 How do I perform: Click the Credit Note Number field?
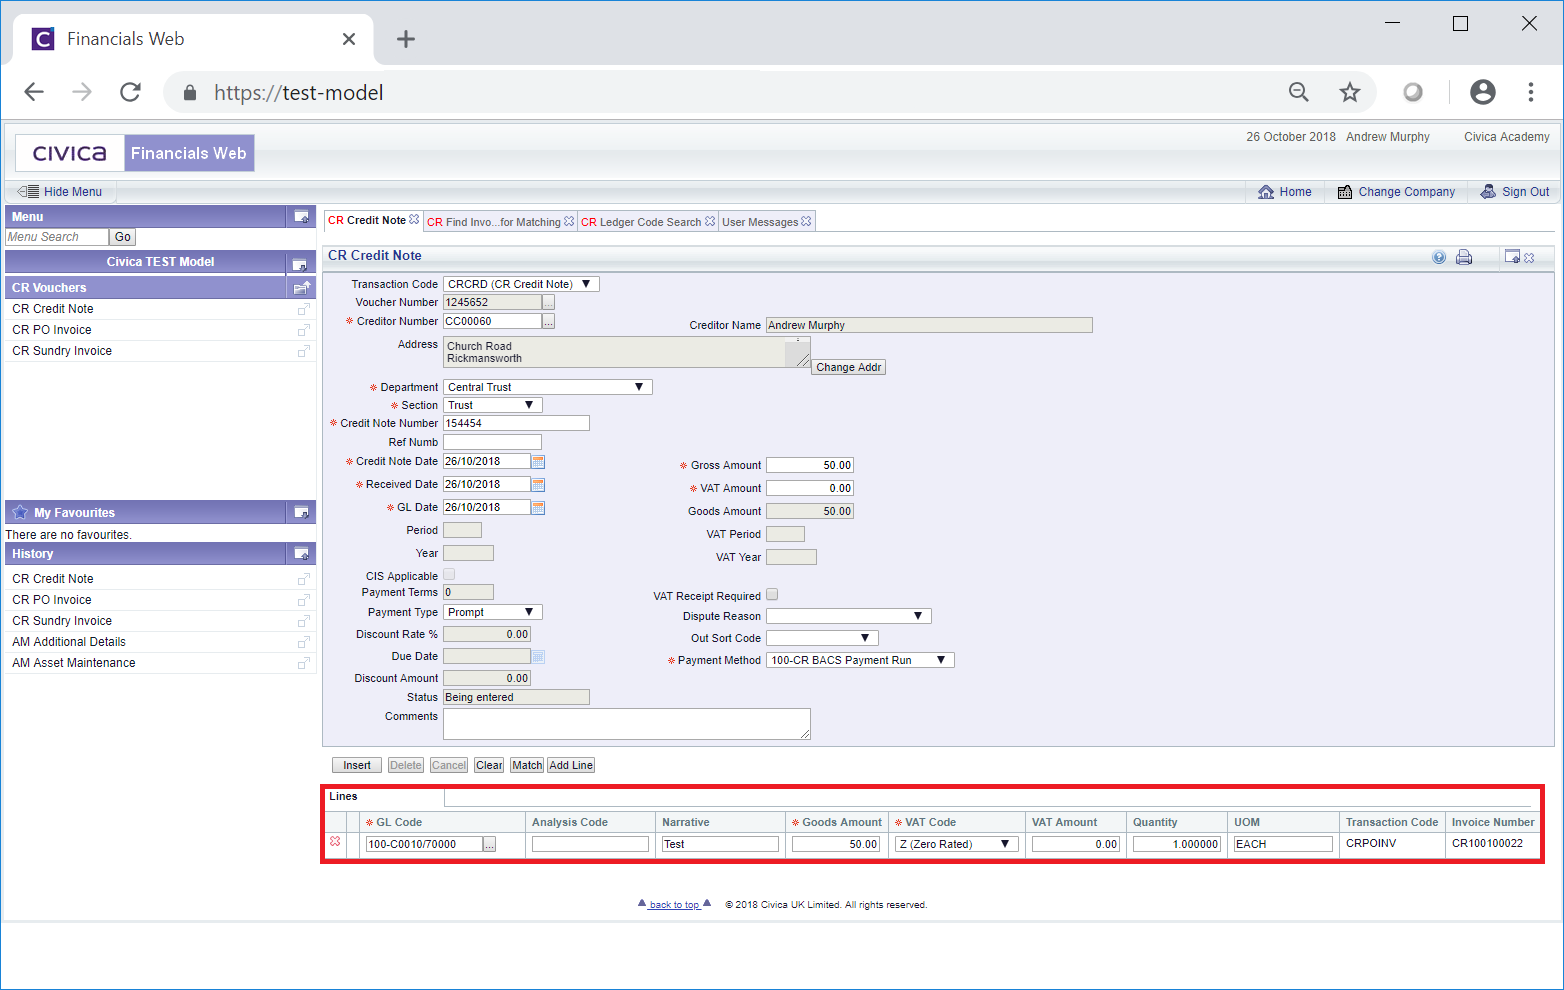[x=516, y=423]
